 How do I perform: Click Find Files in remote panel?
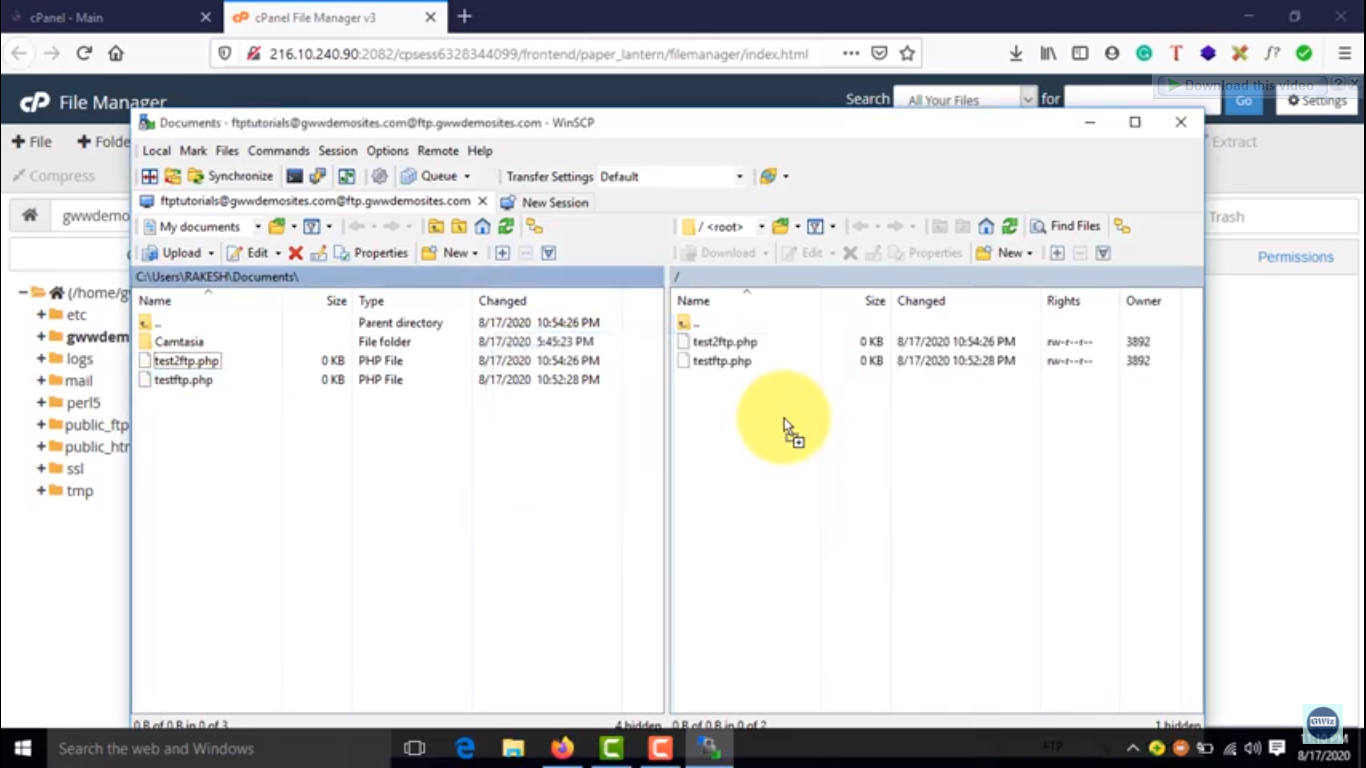tap(1066, 227)
